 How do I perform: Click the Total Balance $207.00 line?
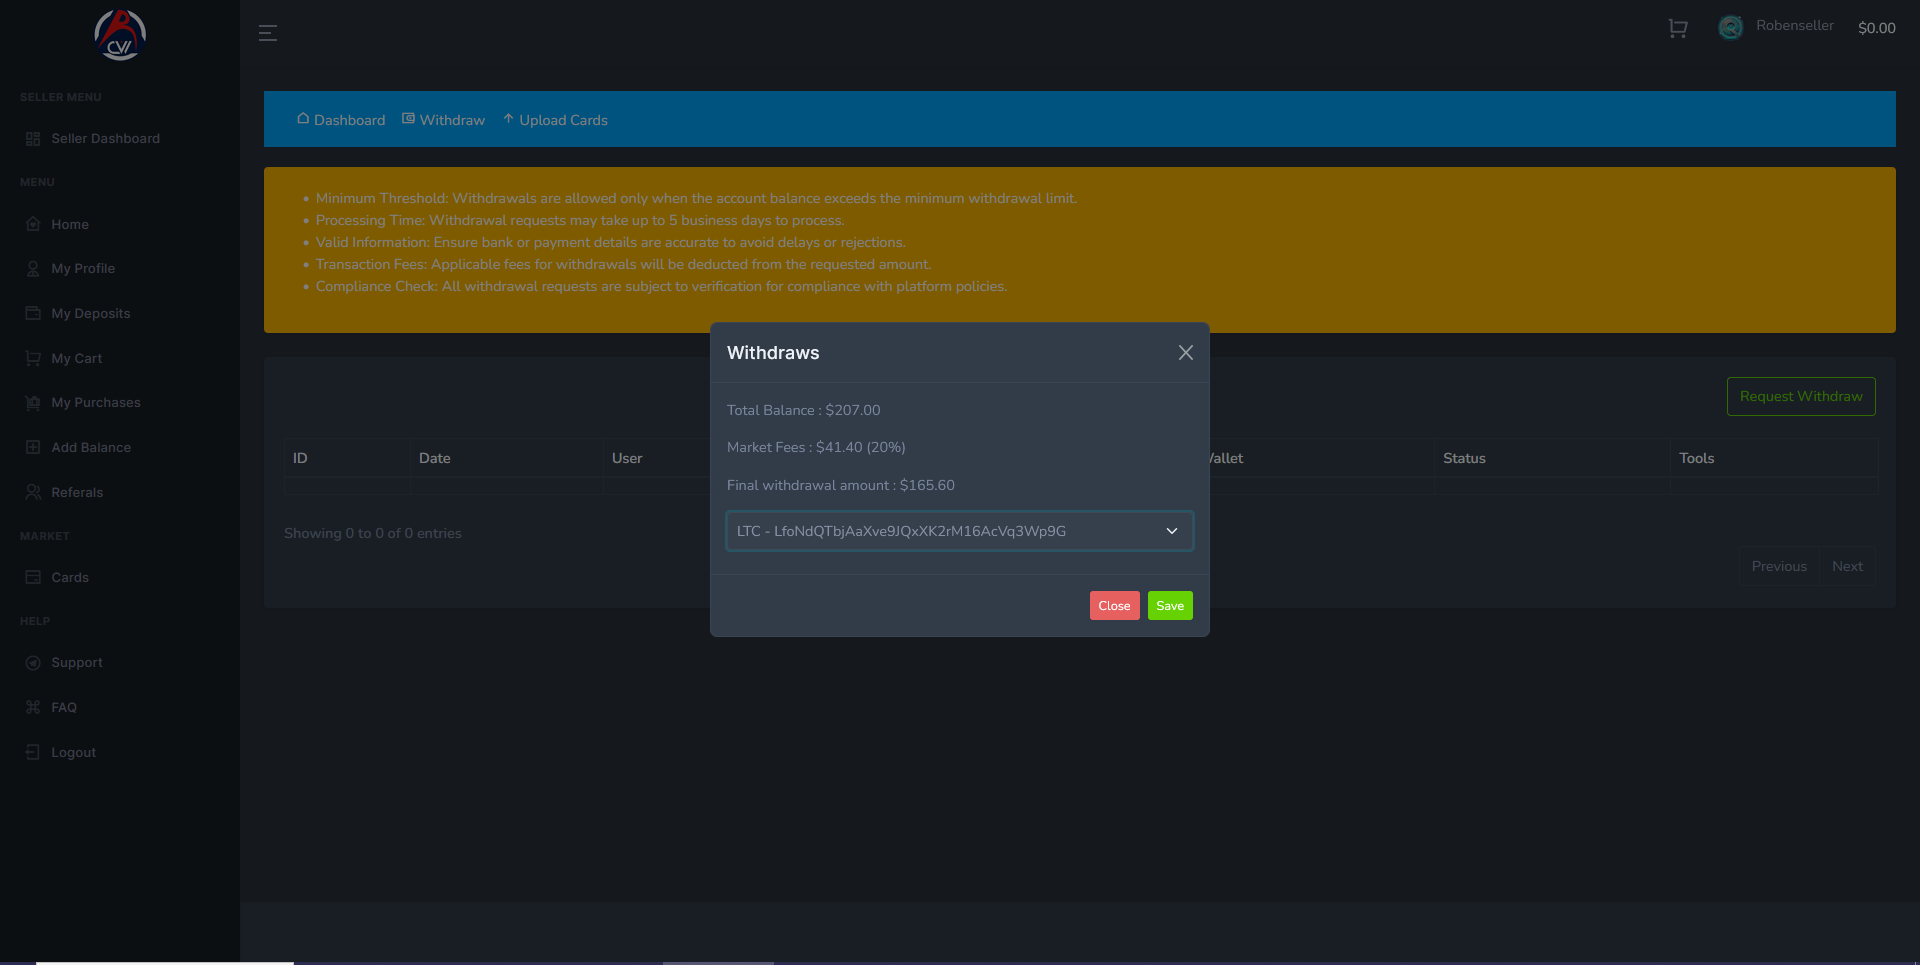(x=804, y=410)
